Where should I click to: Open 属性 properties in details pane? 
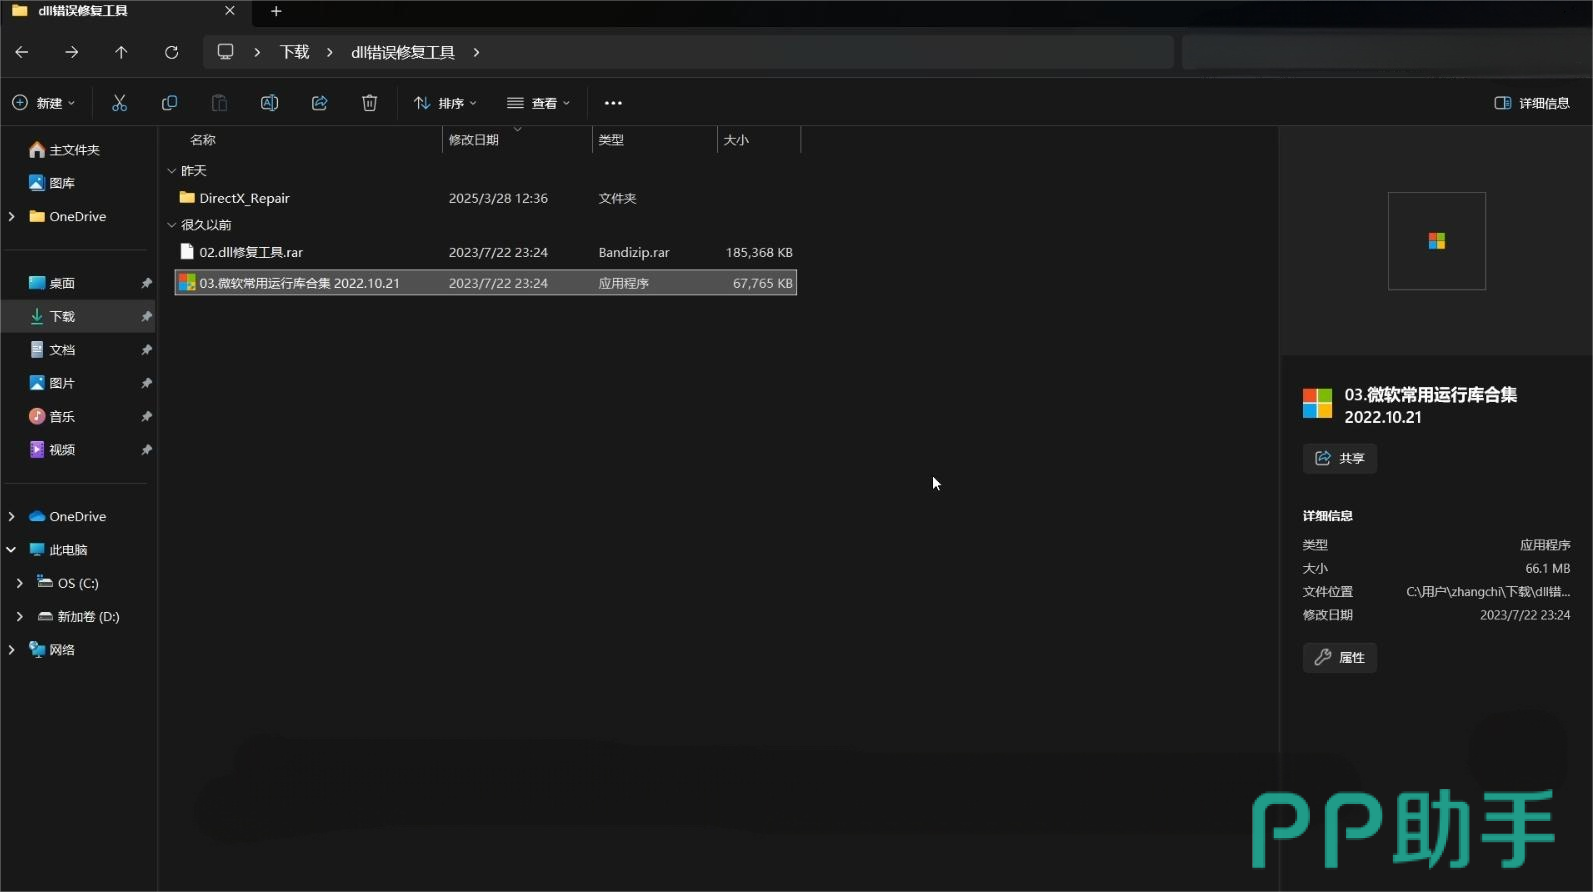[1339, 657]
